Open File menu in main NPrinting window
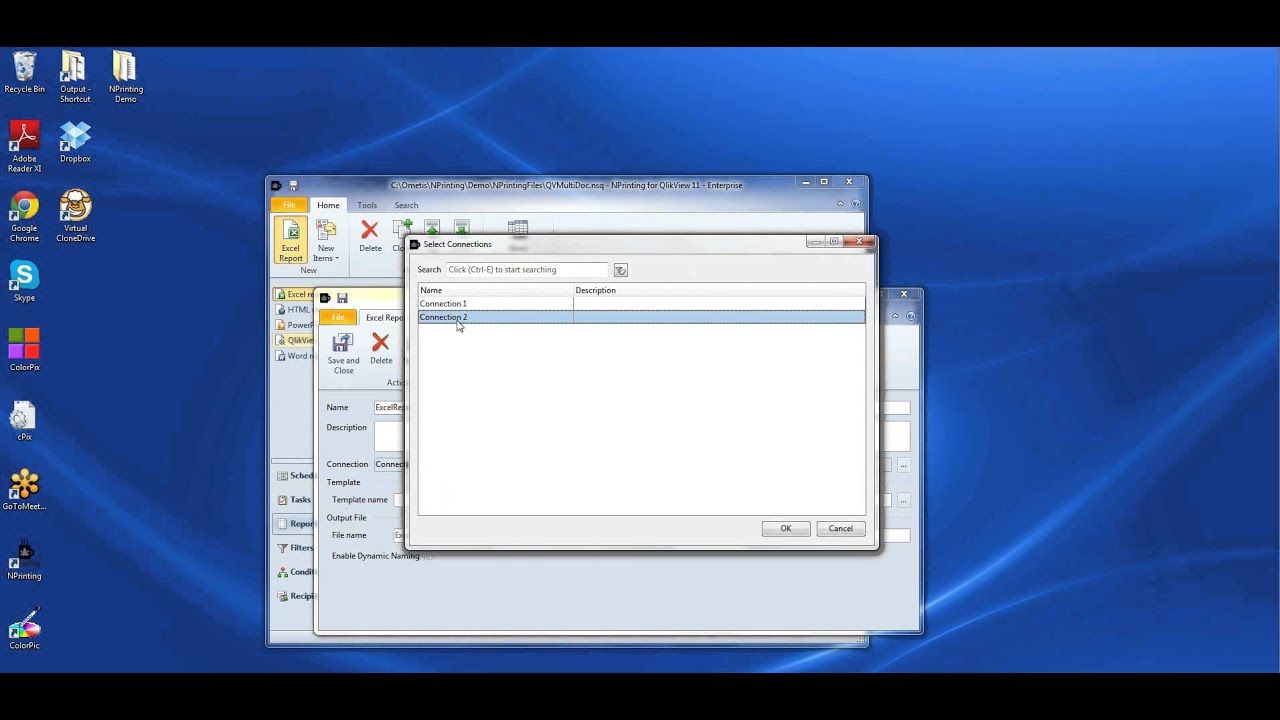The width and height of the screenshot is (1280, 720). click(x=289, y=205)
